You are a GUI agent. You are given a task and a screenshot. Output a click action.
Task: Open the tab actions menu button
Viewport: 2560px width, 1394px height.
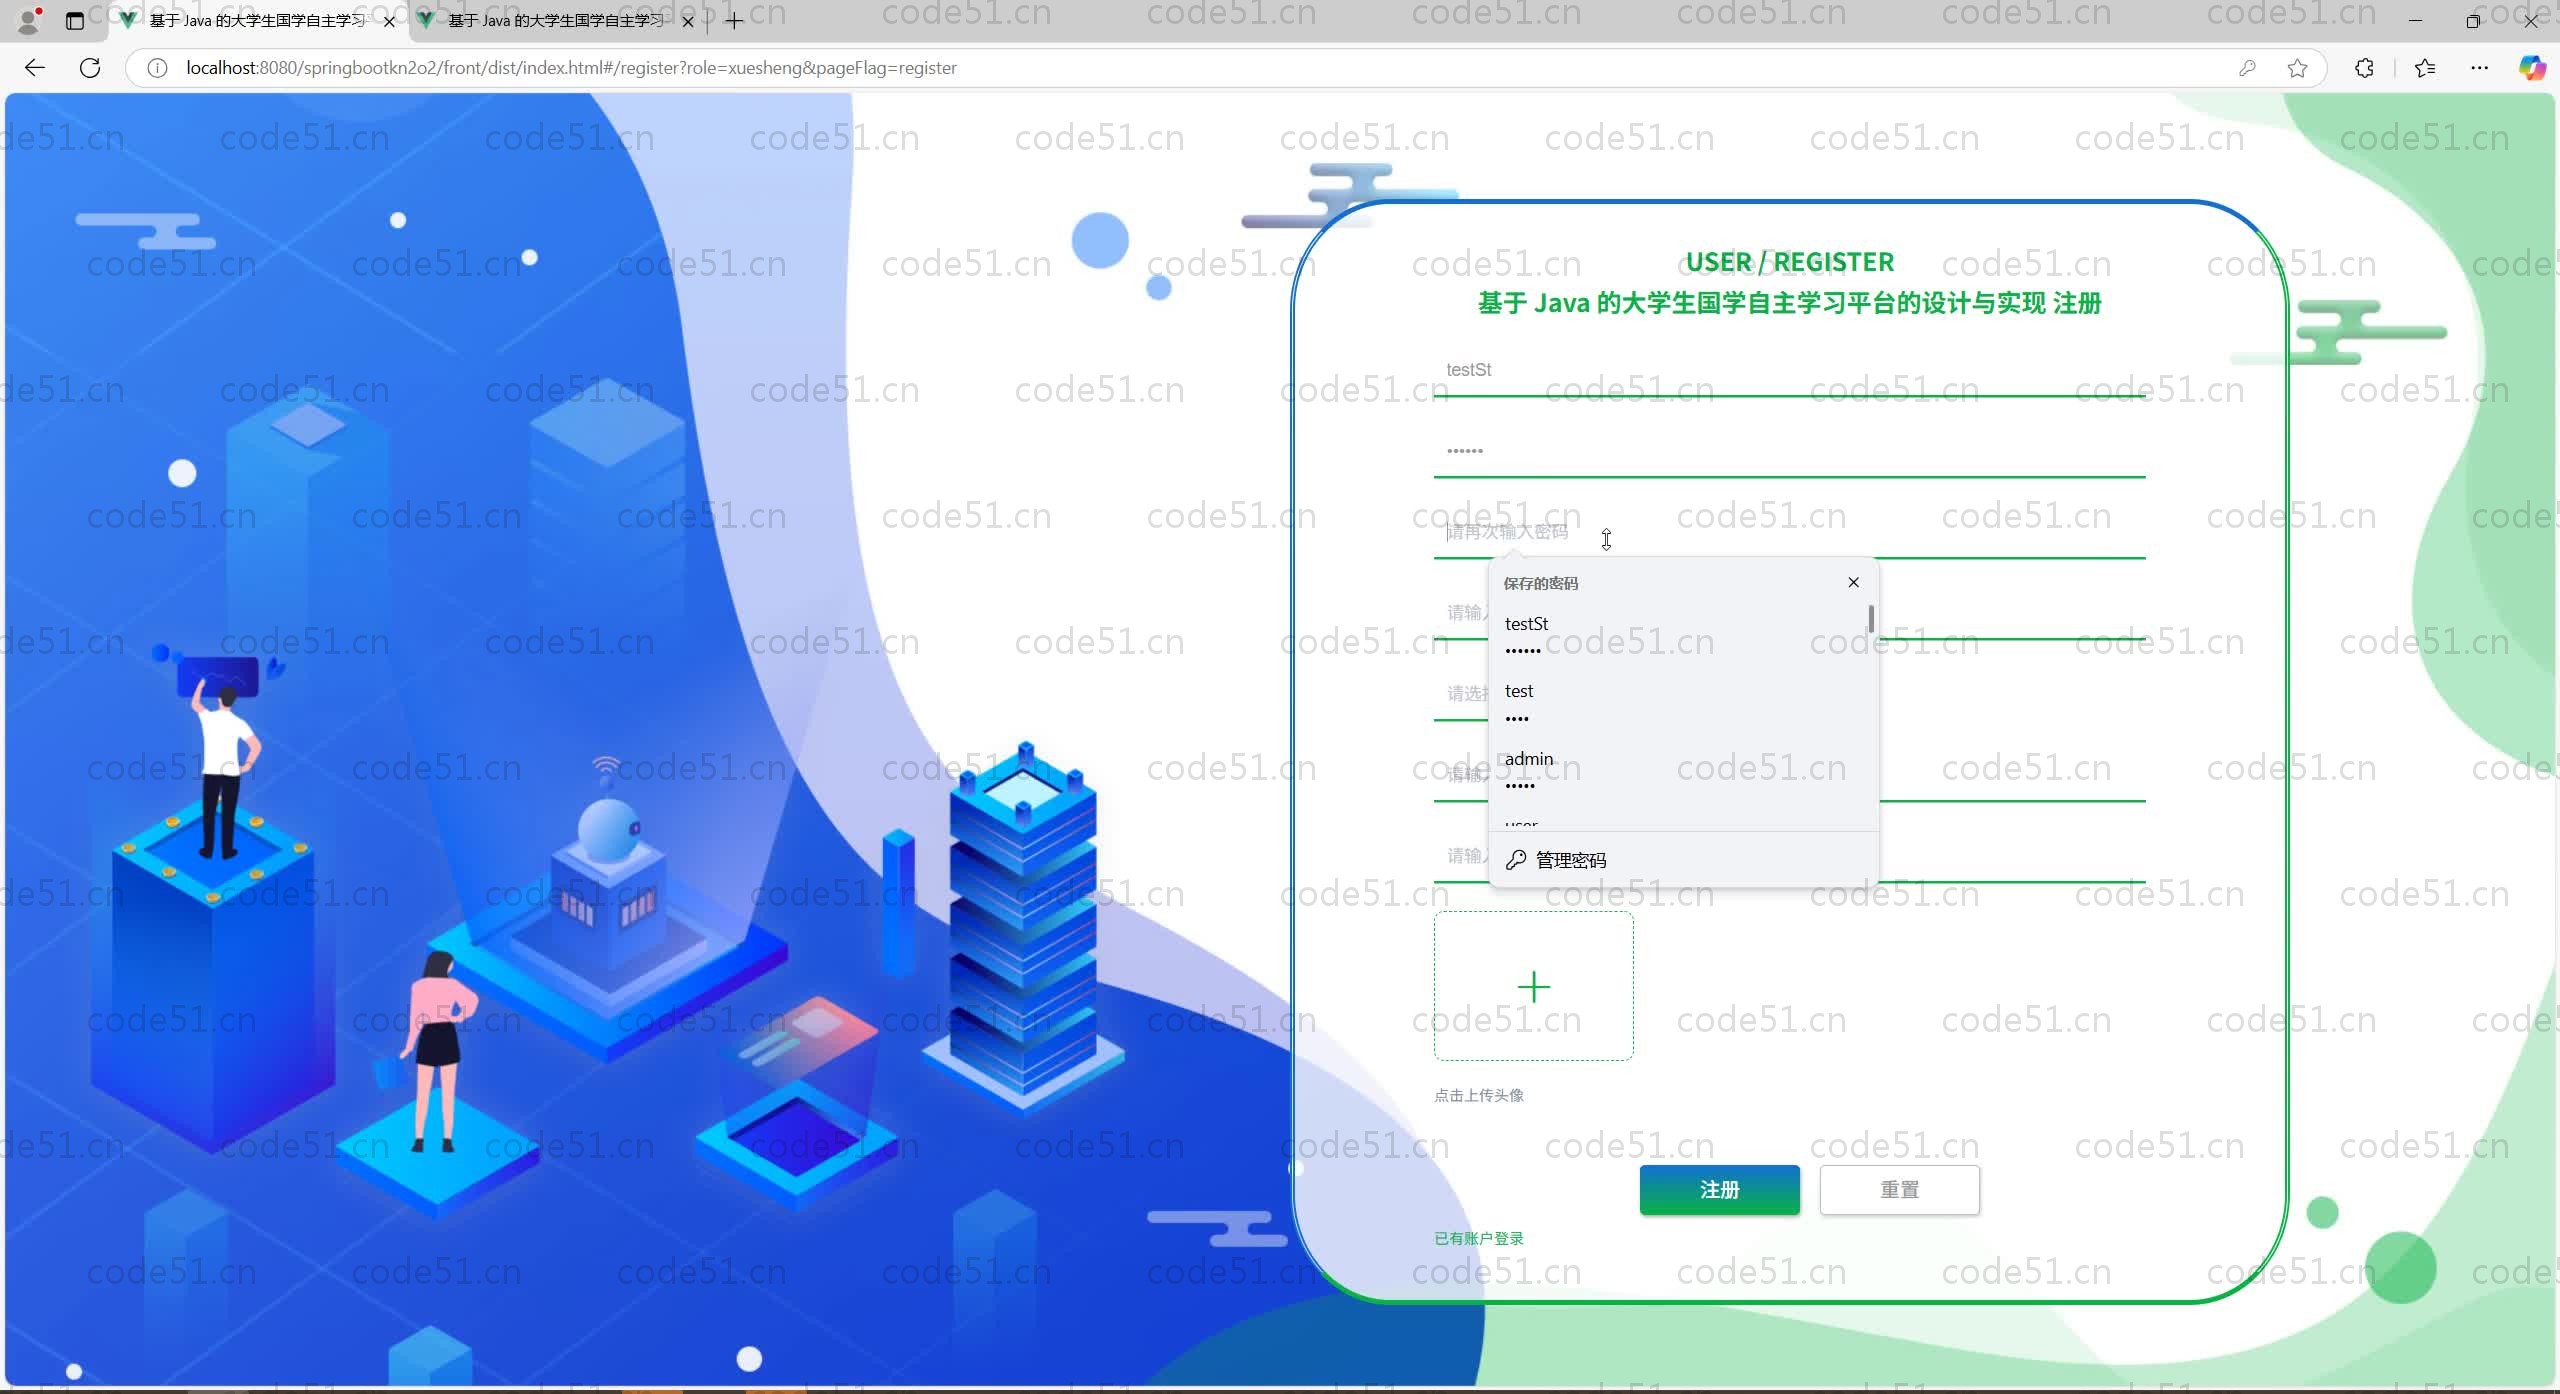75,21
